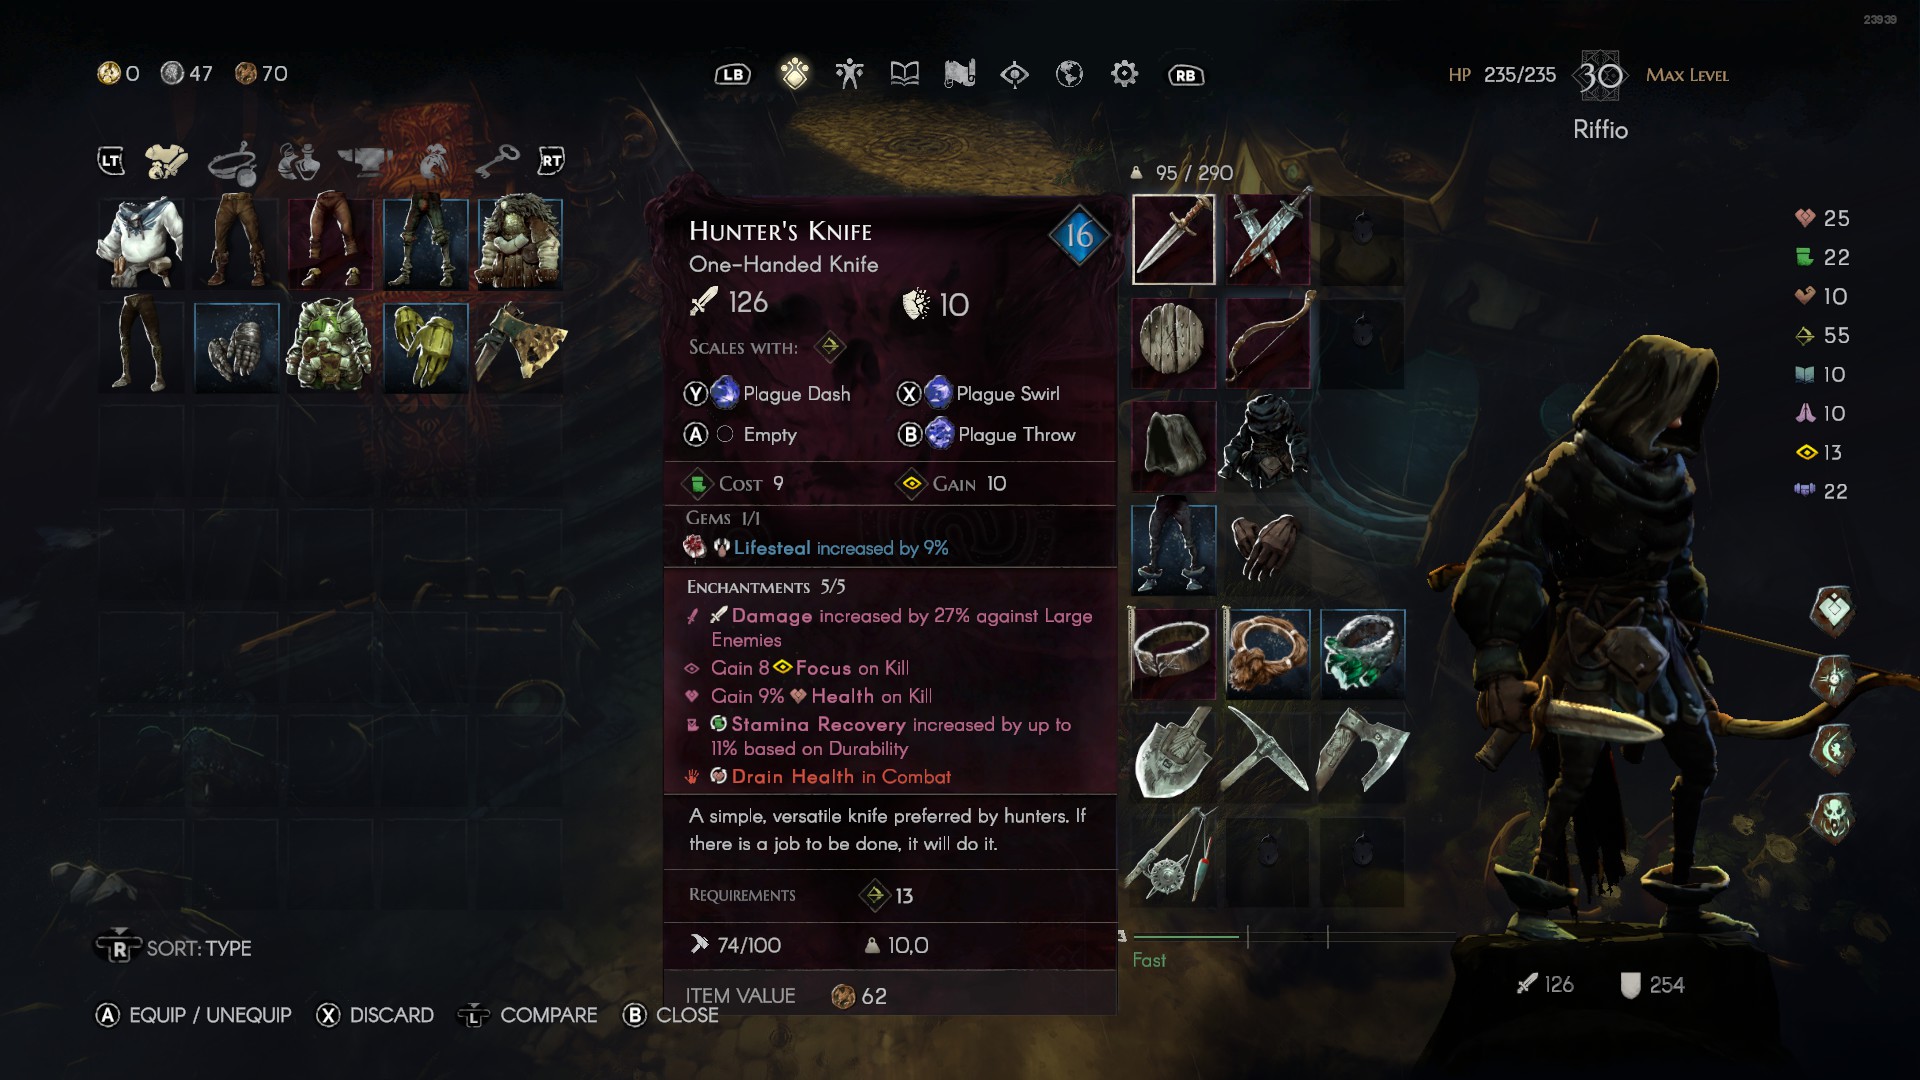Filter inventory by key items icon
1920x1080 pixels.
[x=497, y=160]
